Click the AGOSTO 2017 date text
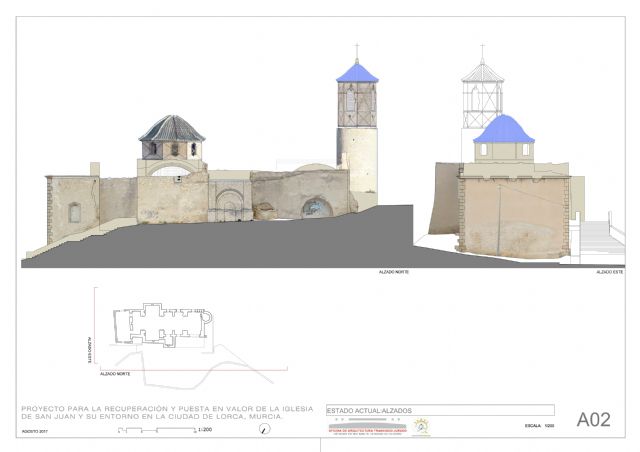Screen dimensions: 640x452 tap(34, 431)
